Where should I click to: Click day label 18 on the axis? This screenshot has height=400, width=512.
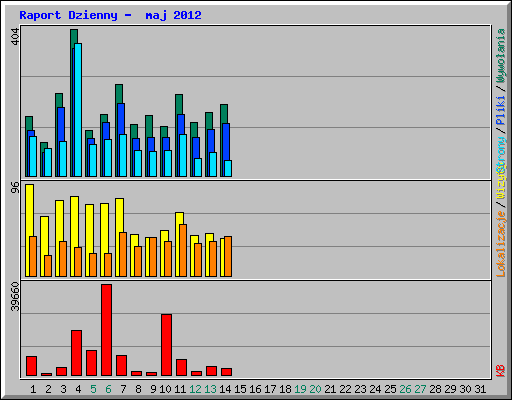[x=285, y=389]
